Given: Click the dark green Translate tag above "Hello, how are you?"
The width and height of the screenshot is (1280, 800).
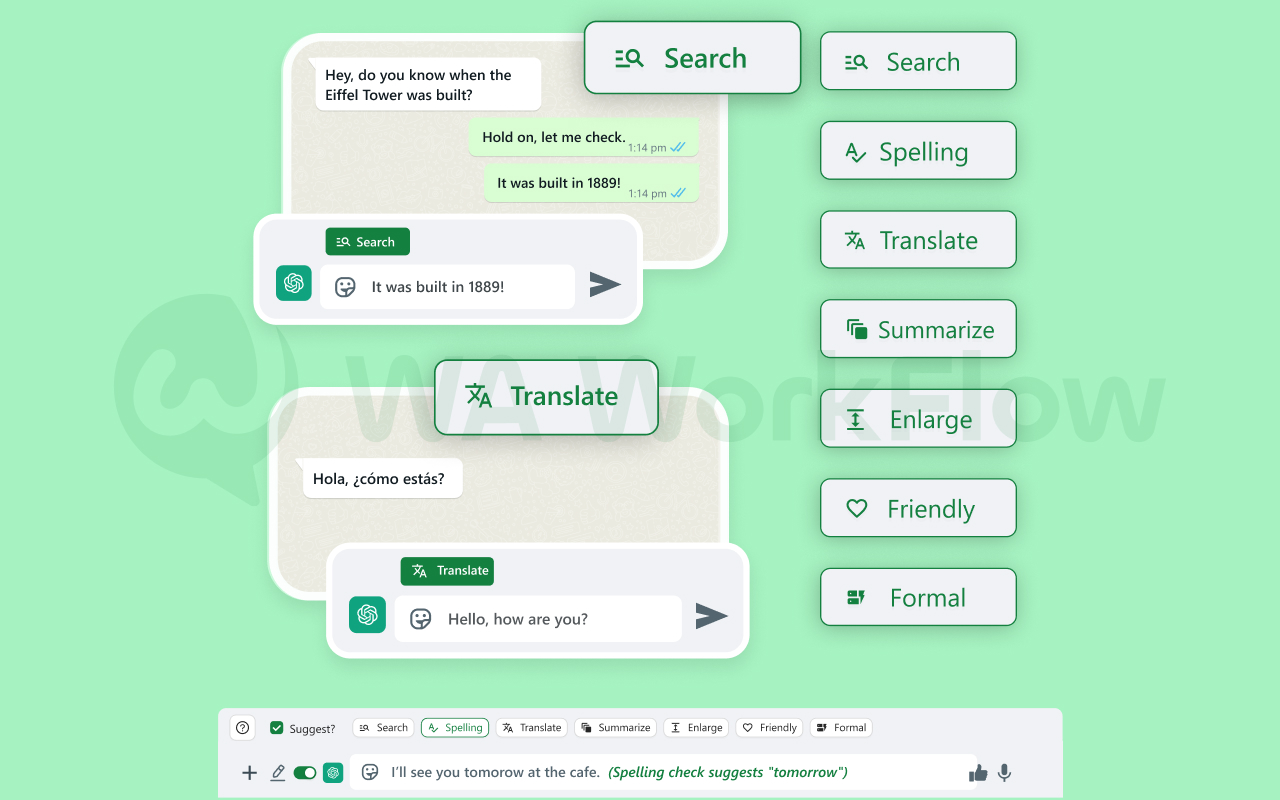Looking at the screenshot, I should (x=447, y=571).
